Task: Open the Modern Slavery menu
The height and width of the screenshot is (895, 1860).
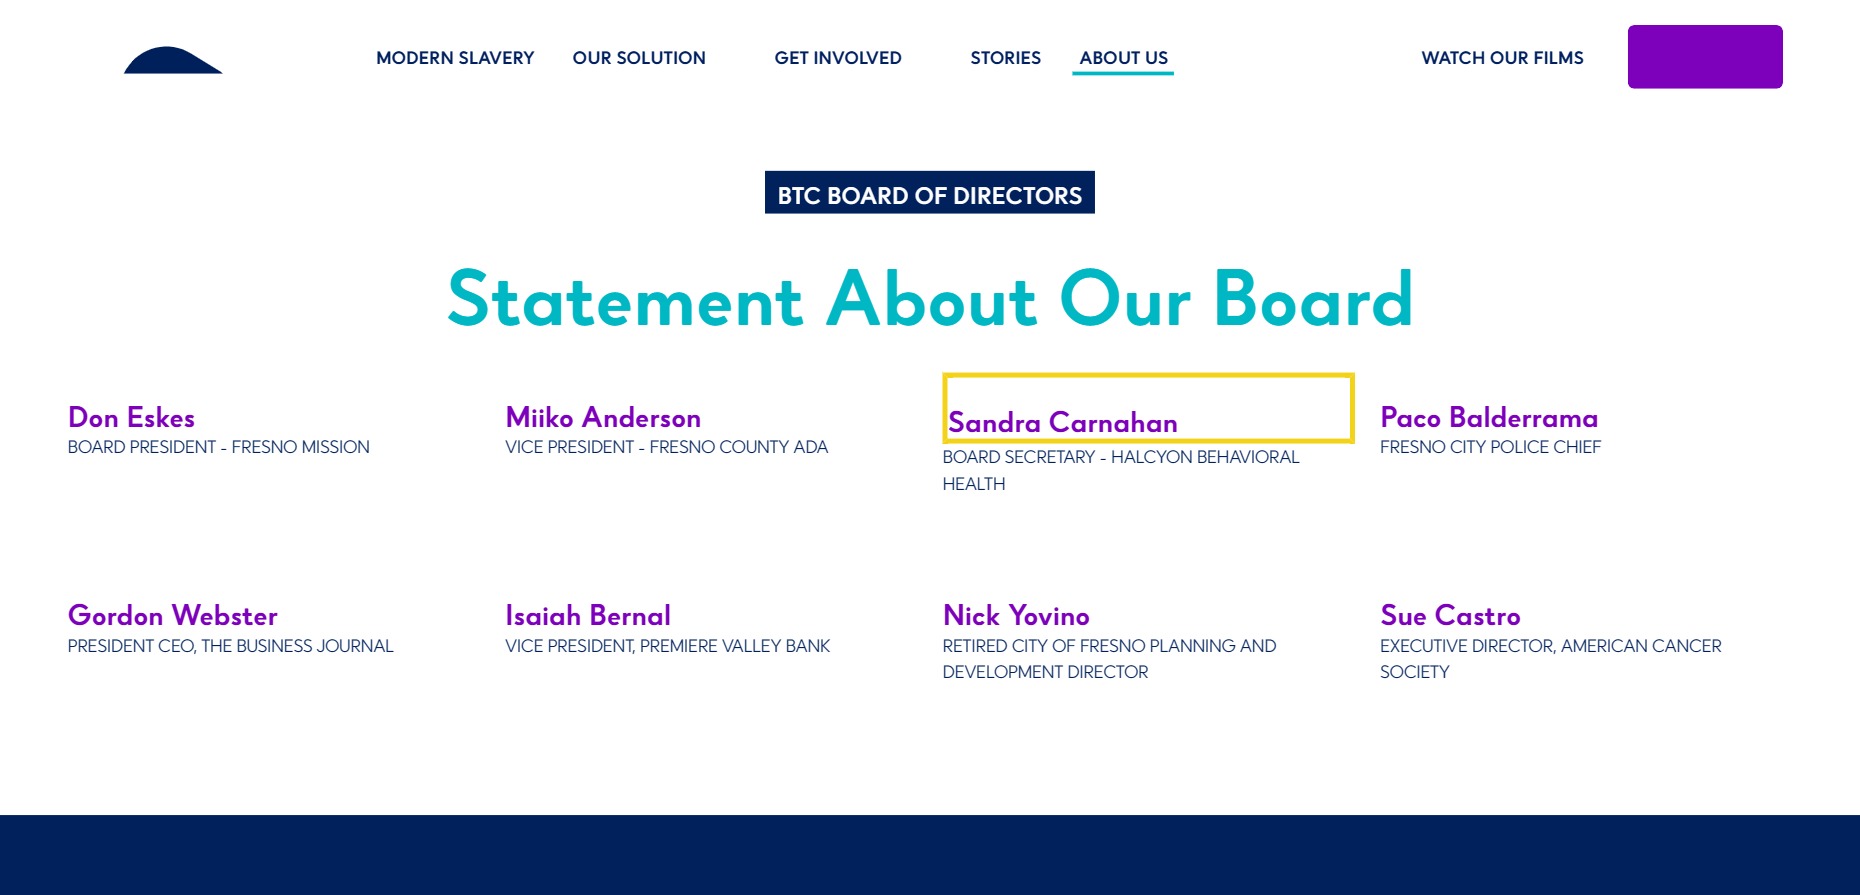Action: point(455,58)
